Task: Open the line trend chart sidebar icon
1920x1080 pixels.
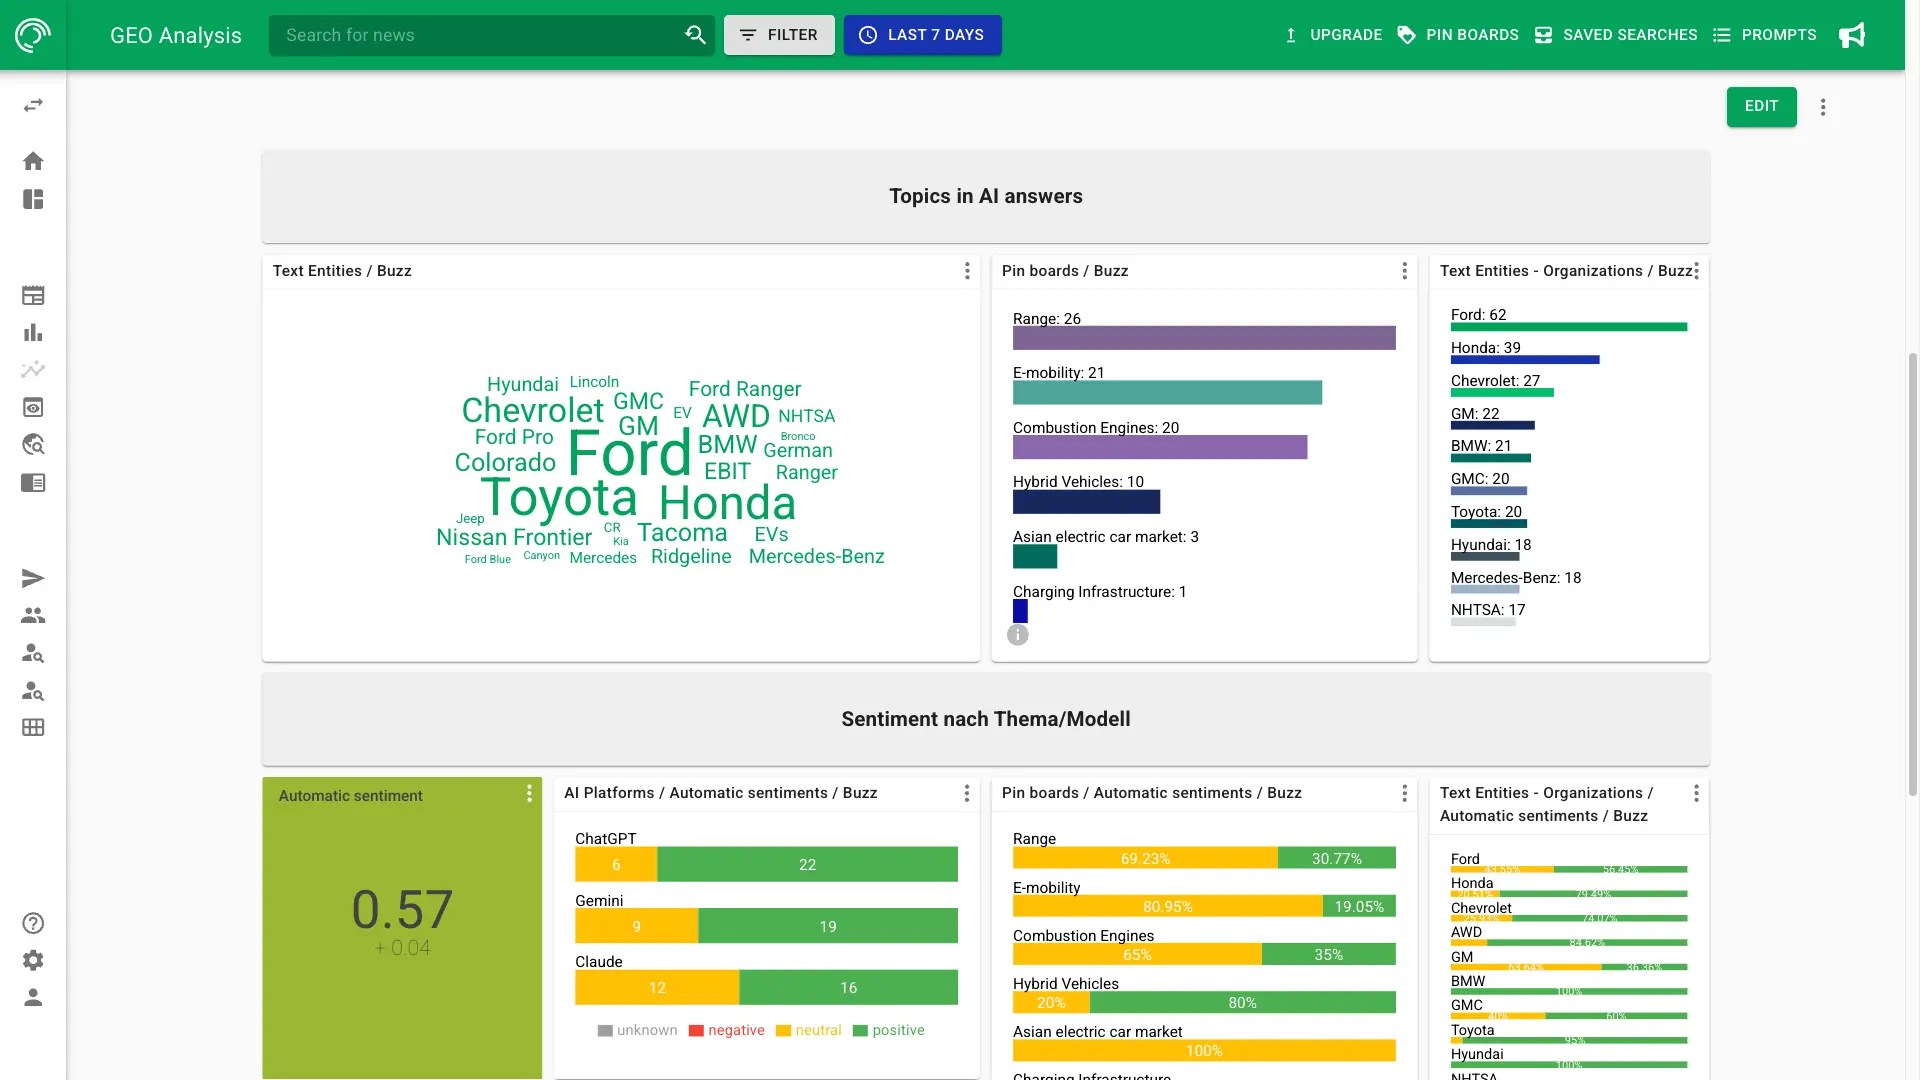Action: 33,370
